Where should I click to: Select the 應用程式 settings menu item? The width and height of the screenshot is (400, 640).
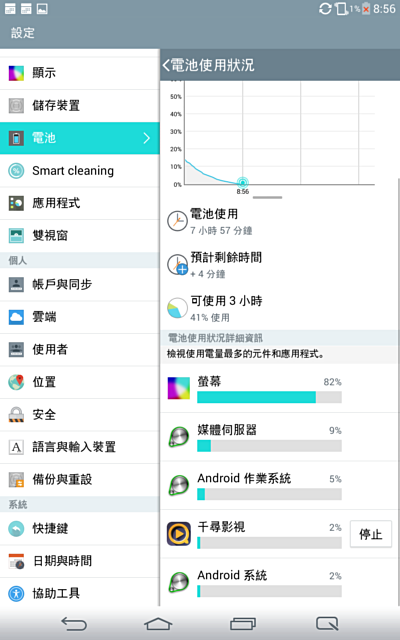click(x=80, y=203)
